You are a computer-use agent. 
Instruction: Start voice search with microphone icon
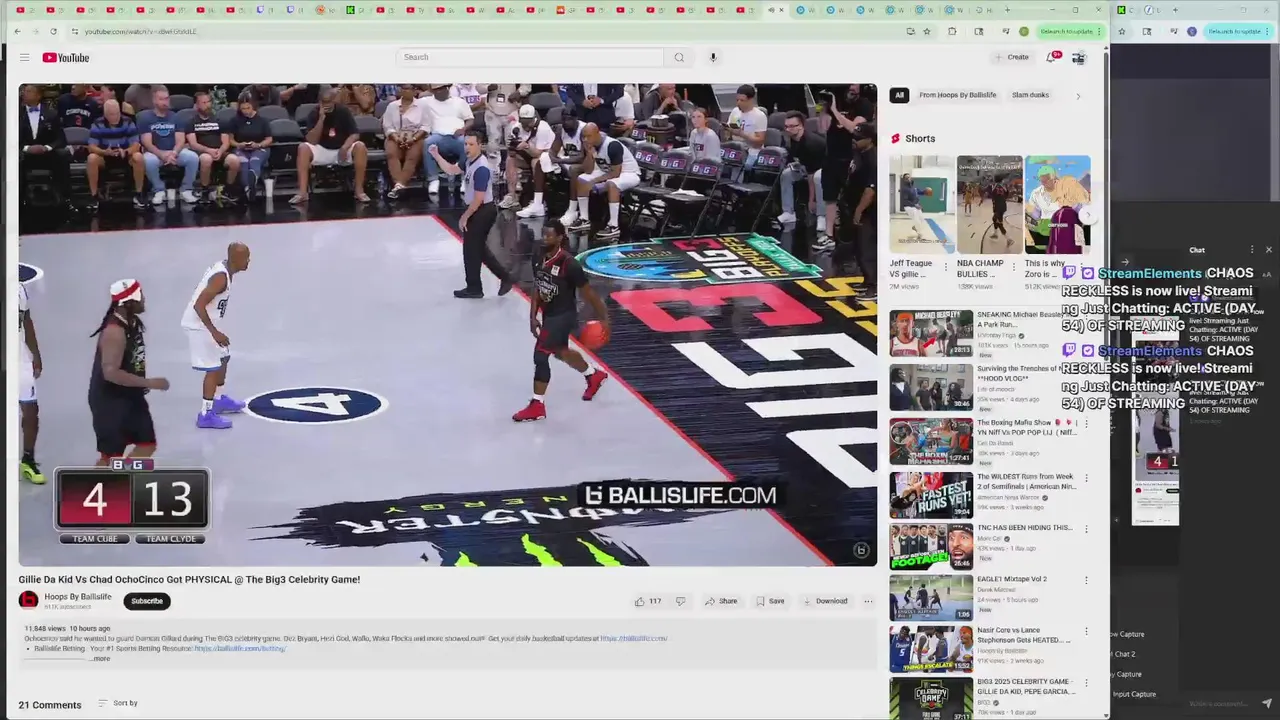[x=713, y=57]
